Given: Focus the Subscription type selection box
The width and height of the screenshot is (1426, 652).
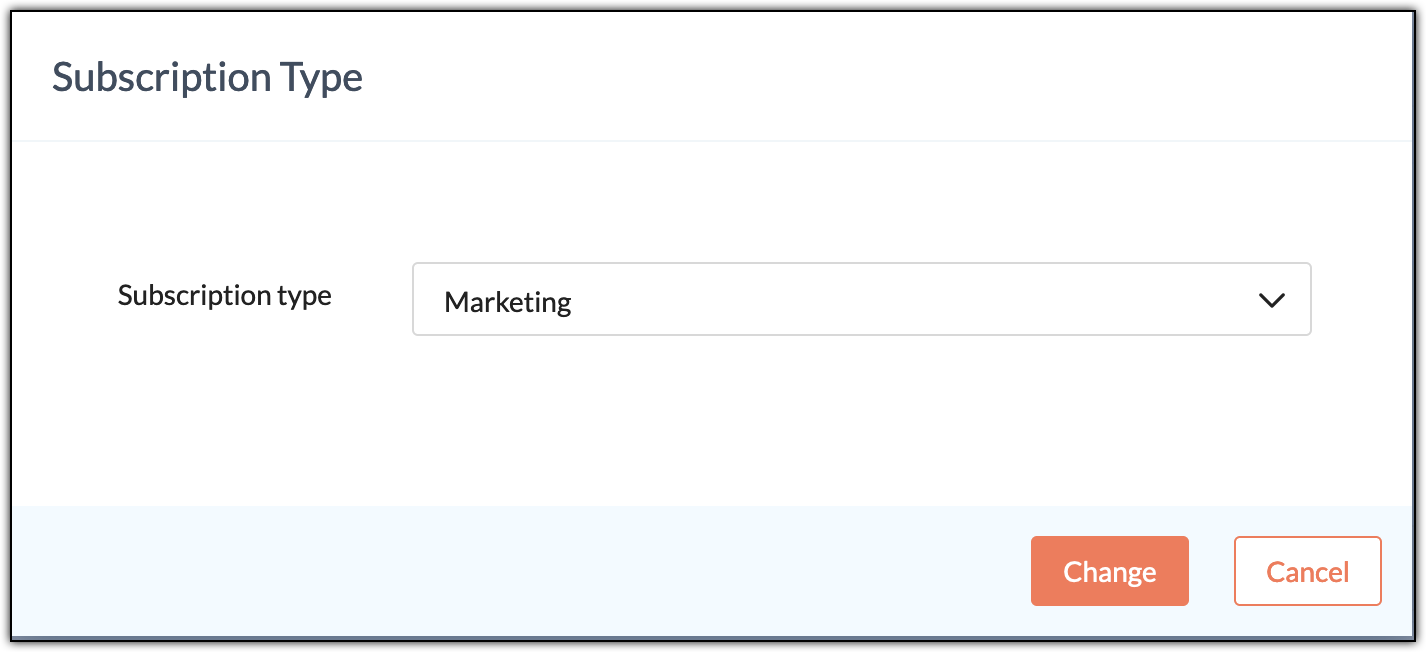Looking at the screenshot, I should (x=861, y=299).
